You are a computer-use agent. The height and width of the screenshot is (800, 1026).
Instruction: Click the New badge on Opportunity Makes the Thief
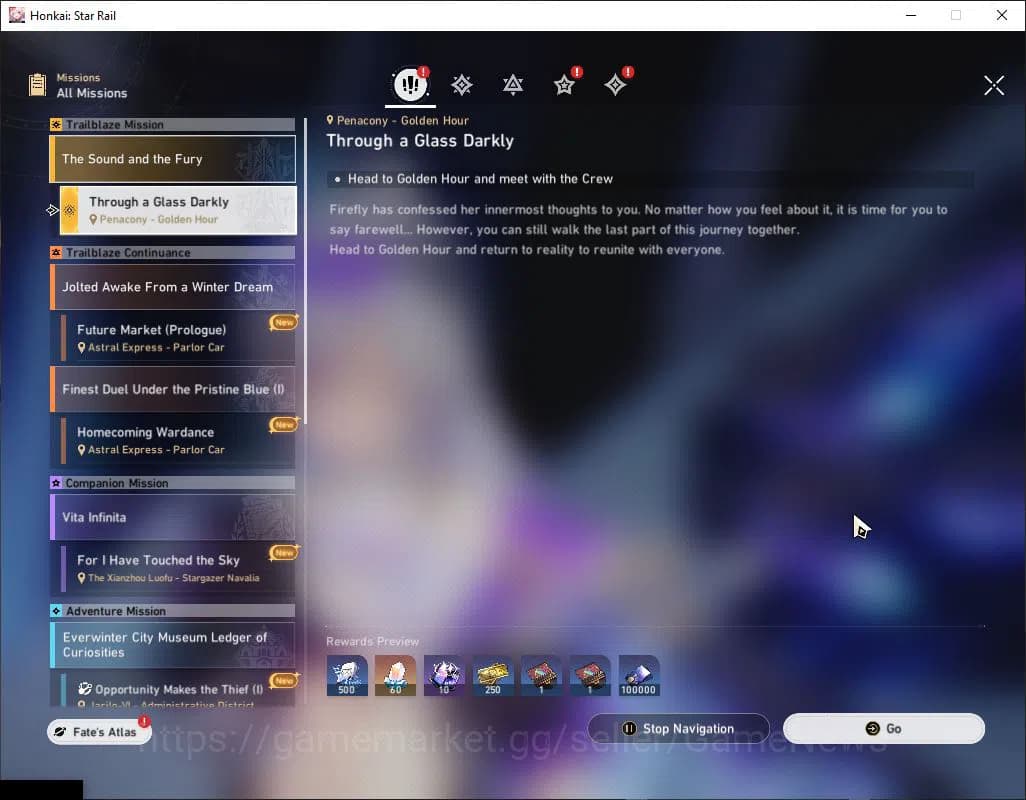coord(283,680)
